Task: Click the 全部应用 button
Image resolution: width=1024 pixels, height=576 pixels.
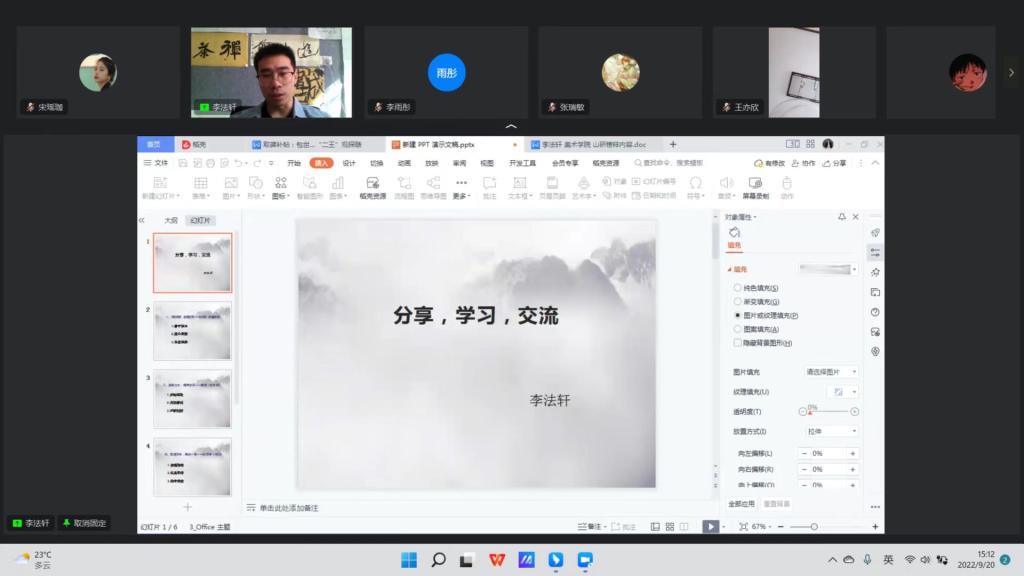Action: 741,504
